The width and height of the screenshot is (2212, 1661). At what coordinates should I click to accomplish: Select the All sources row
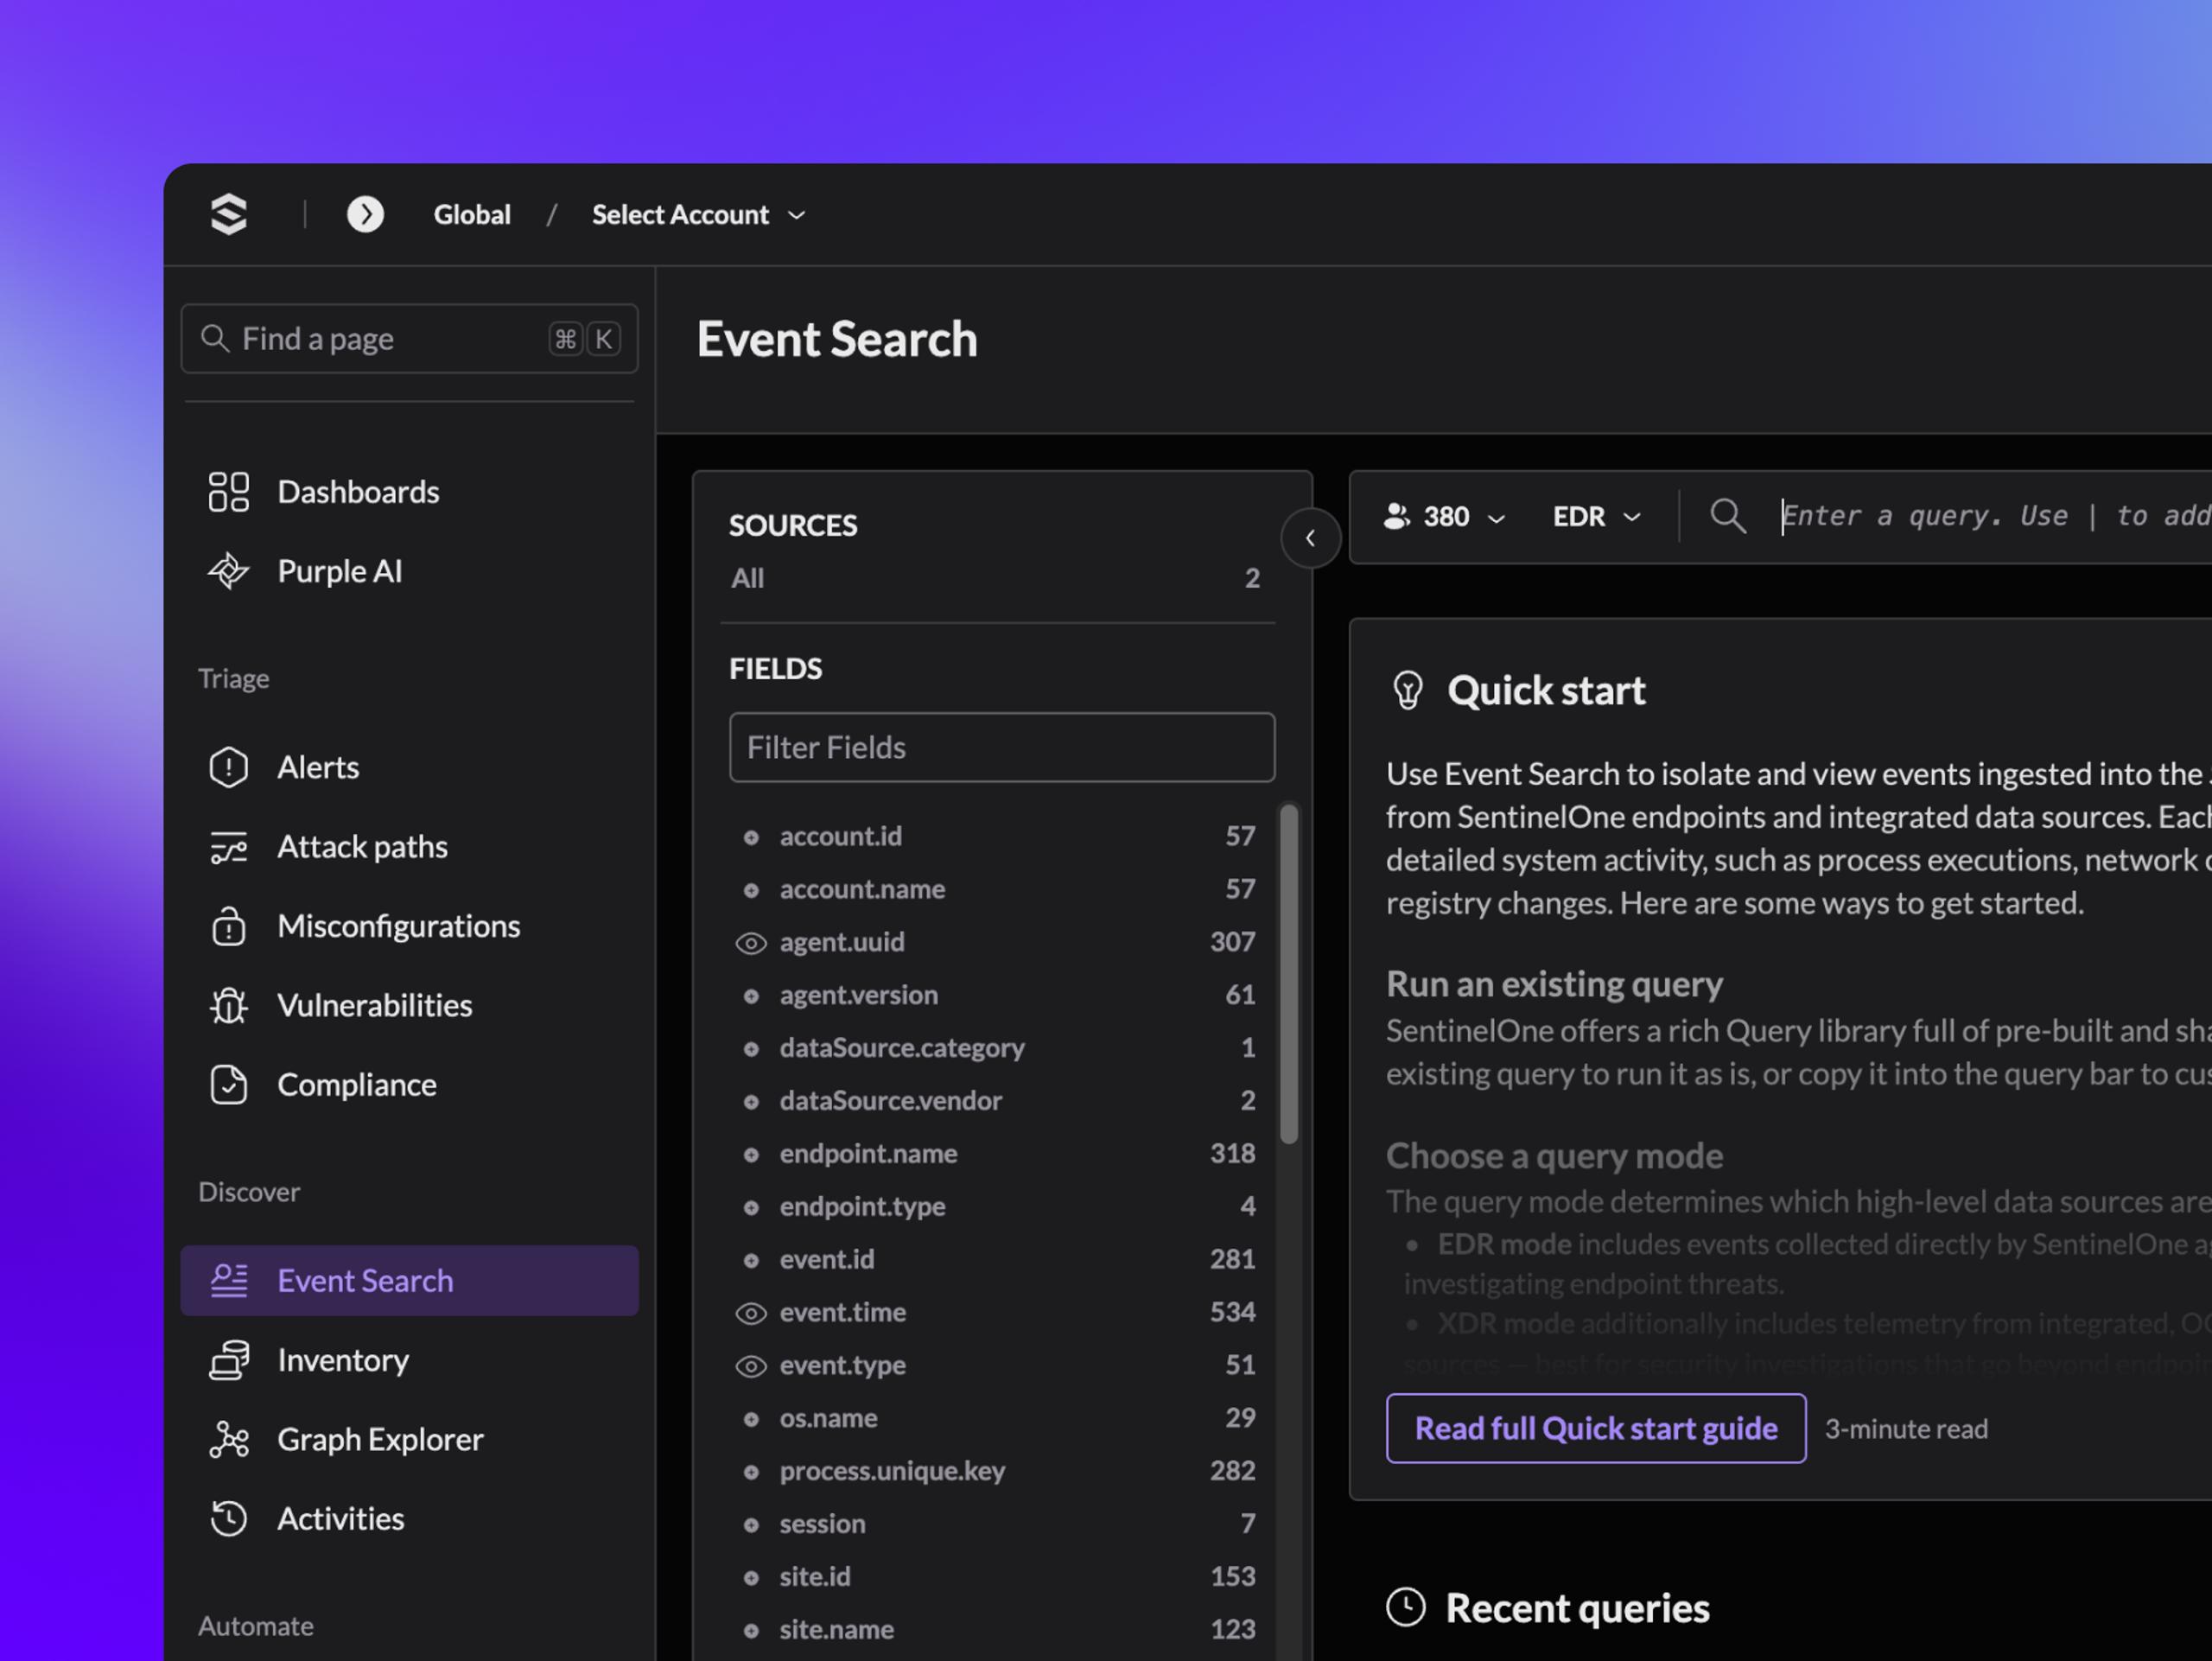(995, 578)
